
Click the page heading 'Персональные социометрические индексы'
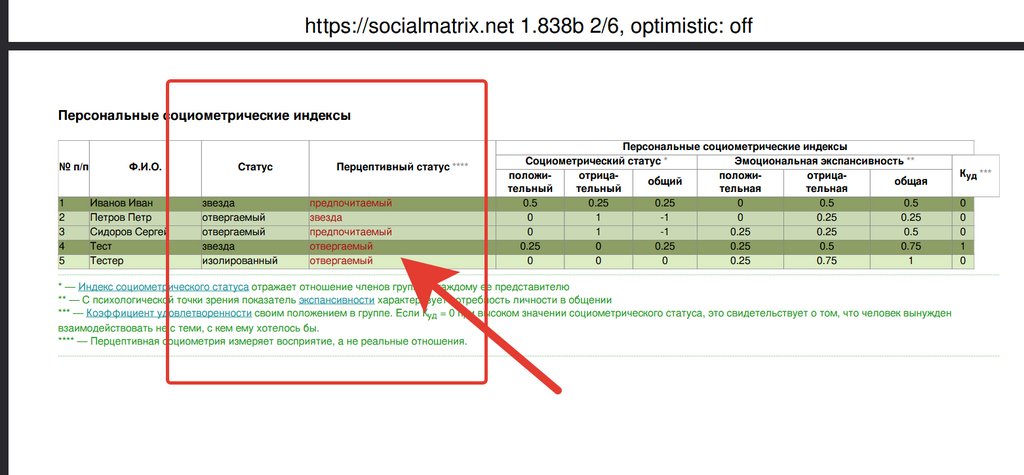click(204, 116)
